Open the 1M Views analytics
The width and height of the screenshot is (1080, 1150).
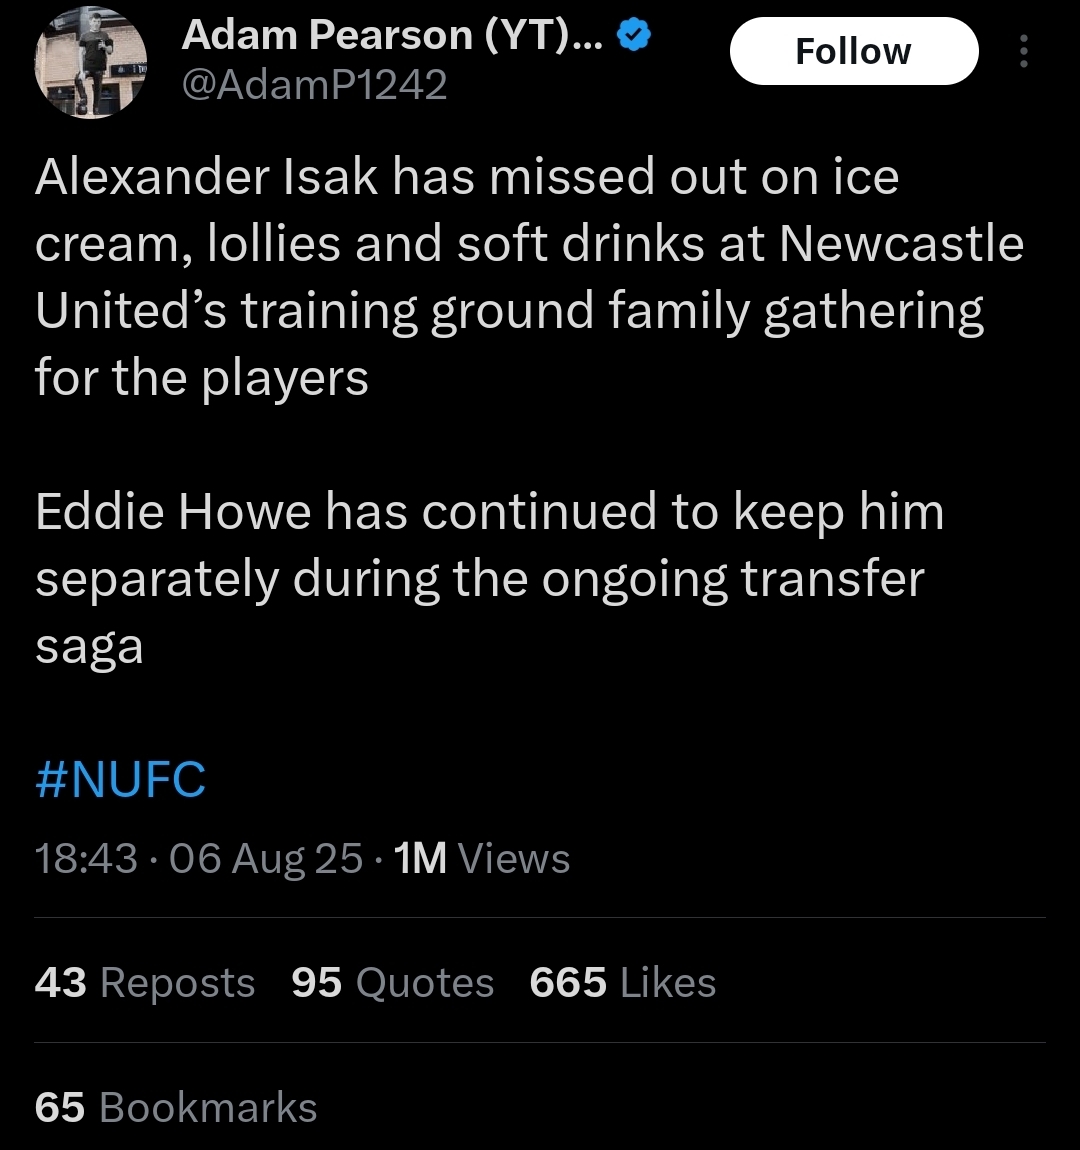(482, 858)
